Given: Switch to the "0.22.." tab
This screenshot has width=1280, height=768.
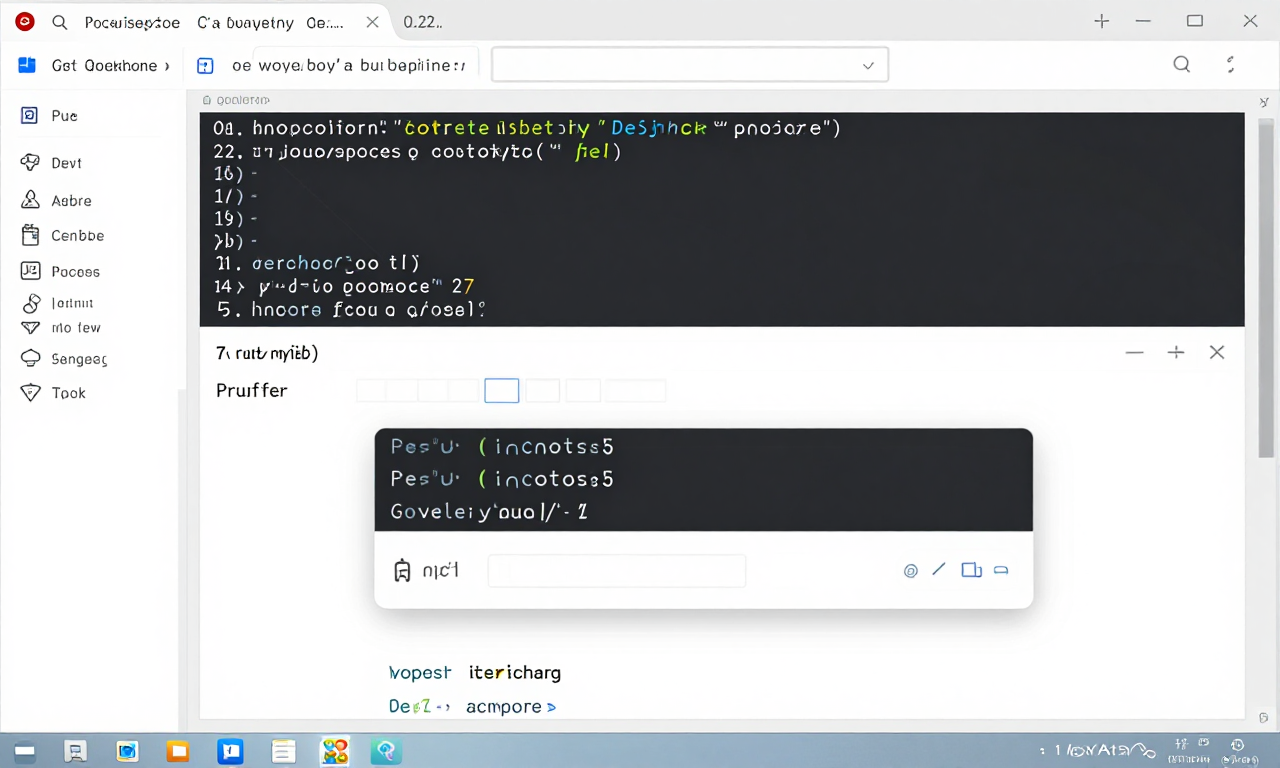Looking at the screenshot, I should click(423, 22).
